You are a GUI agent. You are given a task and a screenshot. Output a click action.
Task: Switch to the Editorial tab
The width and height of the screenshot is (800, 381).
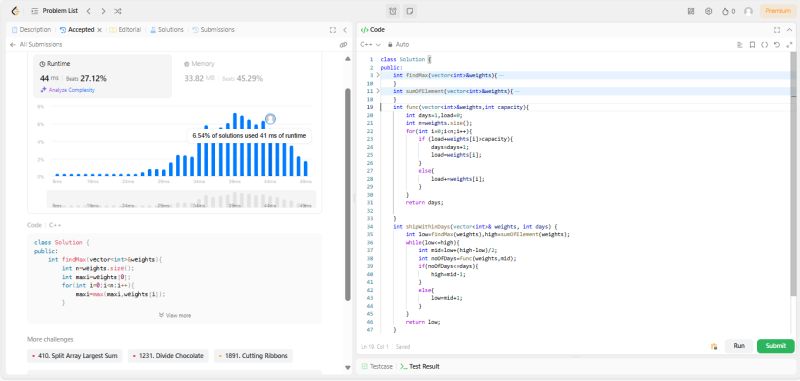126,30
